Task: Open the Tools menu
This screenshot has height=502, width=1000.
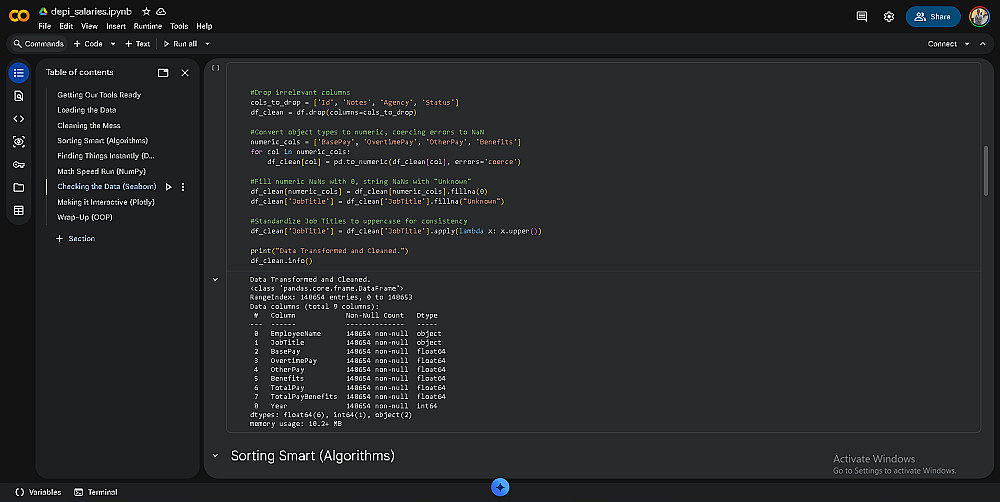Action: click(179, 26)
